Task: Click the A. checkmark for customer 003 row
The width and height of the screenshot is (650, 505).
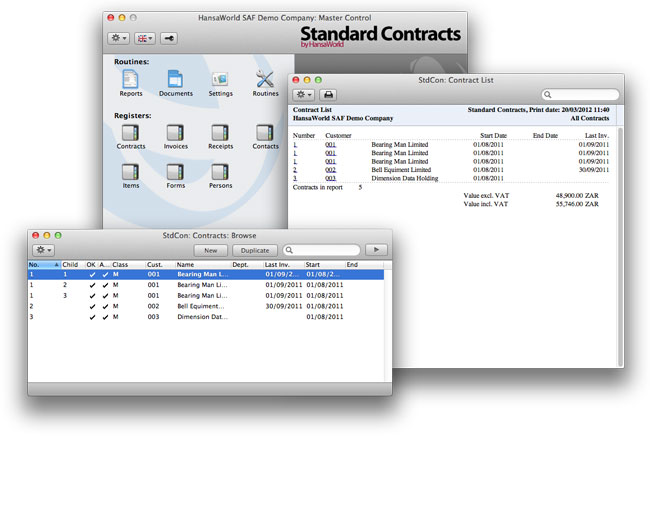Action: pos(105,317)
